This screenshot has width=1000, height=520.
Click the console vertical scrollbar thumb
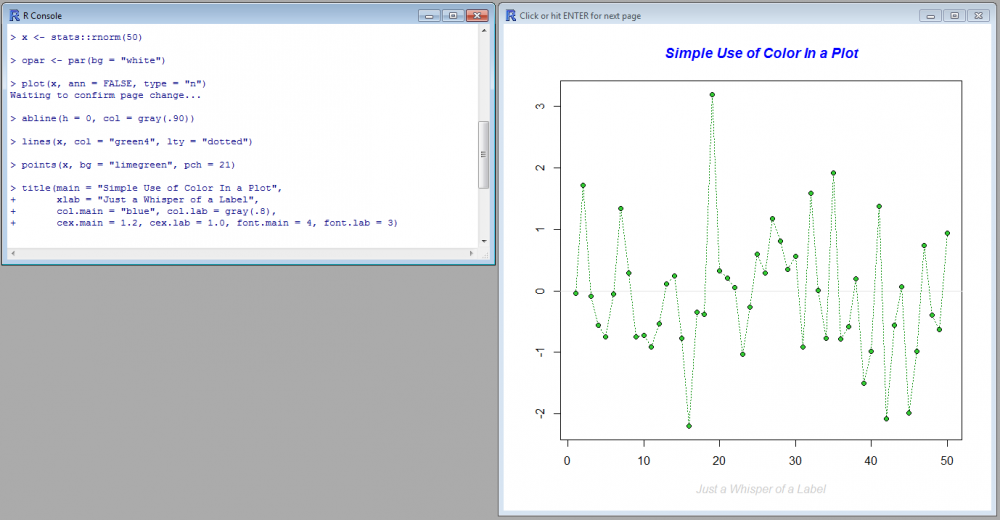pos(484,154)
